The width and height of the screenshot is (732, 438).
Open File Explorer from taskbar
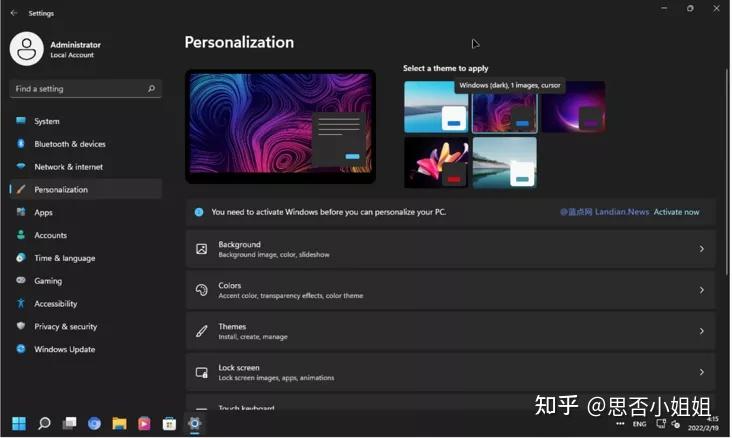click(x=120, y=423)
